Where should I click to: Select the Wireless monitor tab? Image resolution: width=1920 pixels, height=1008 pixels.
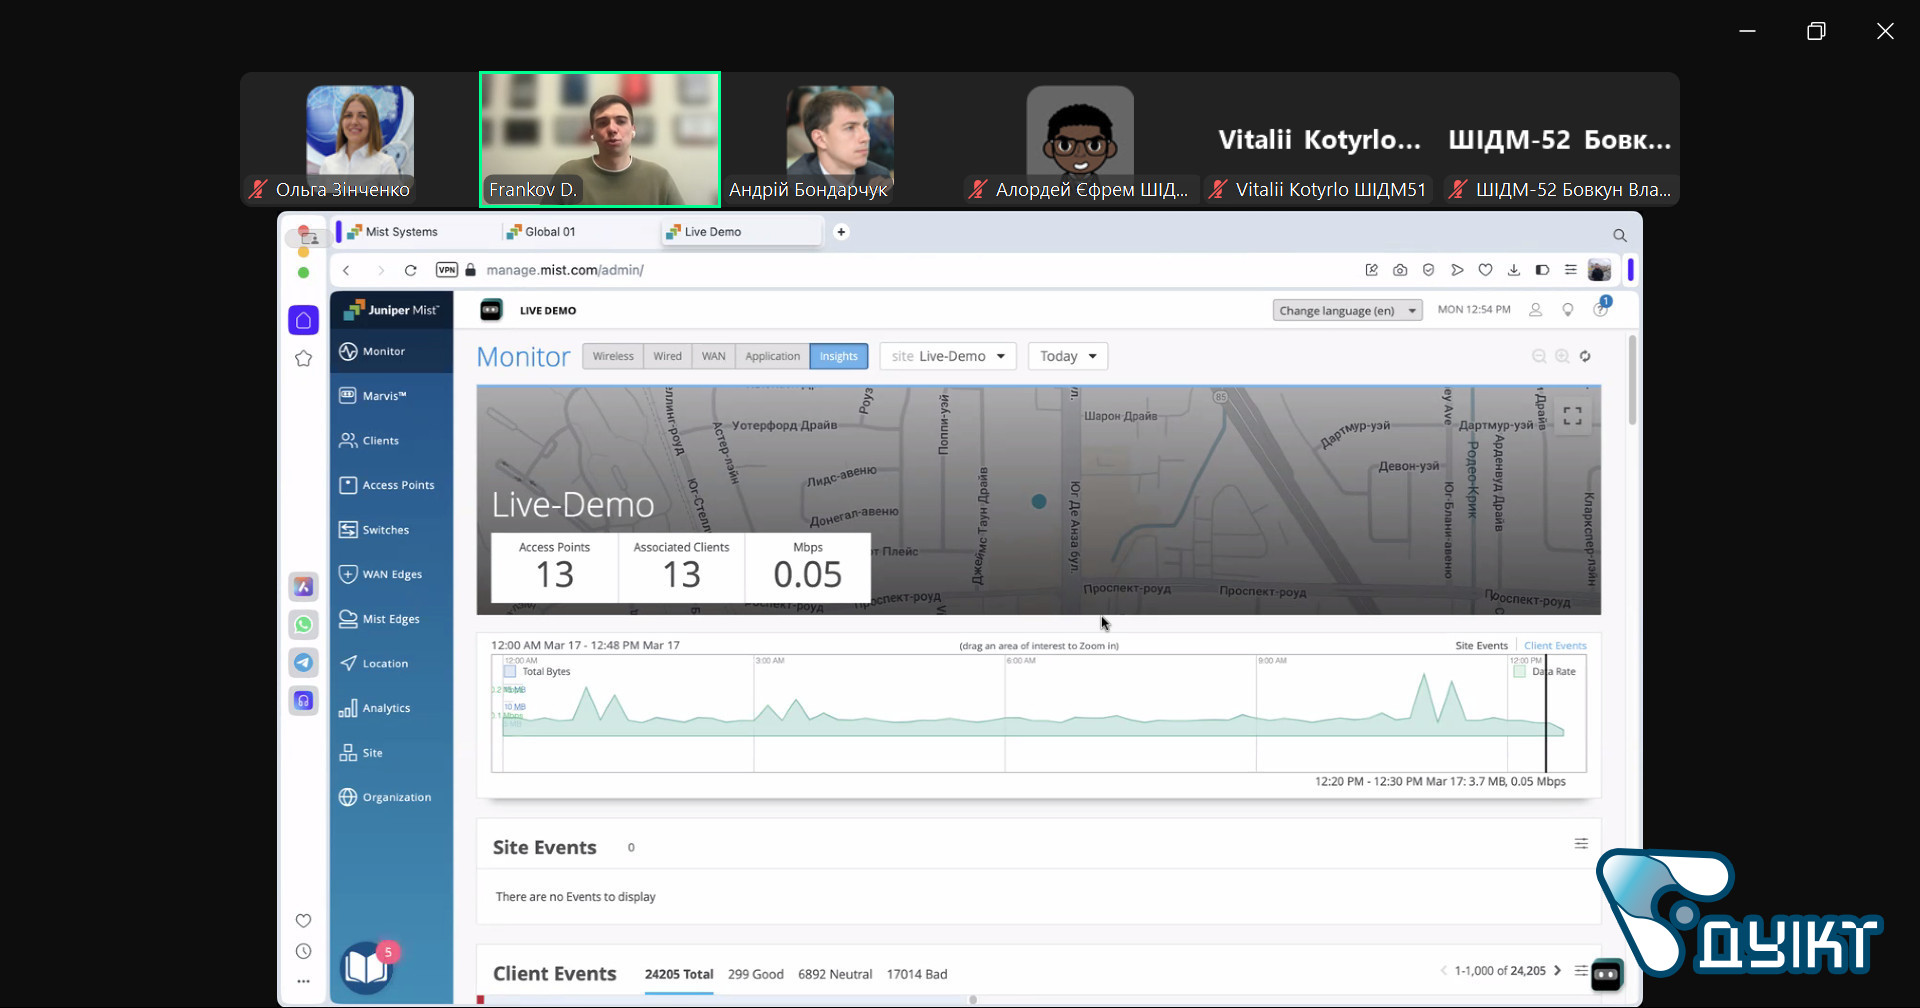pos(613,356)
